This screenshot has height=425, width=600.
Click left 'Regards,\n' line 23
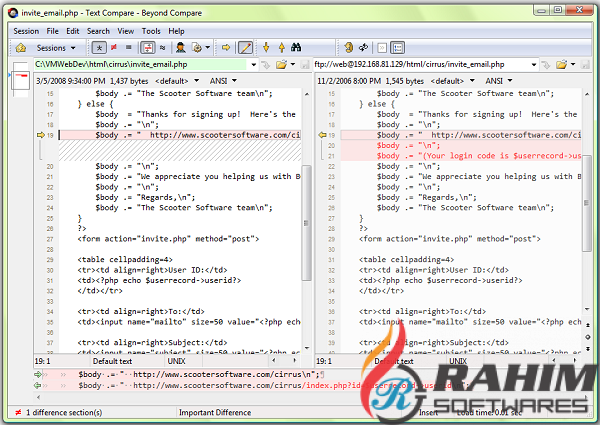coord(166,197)
